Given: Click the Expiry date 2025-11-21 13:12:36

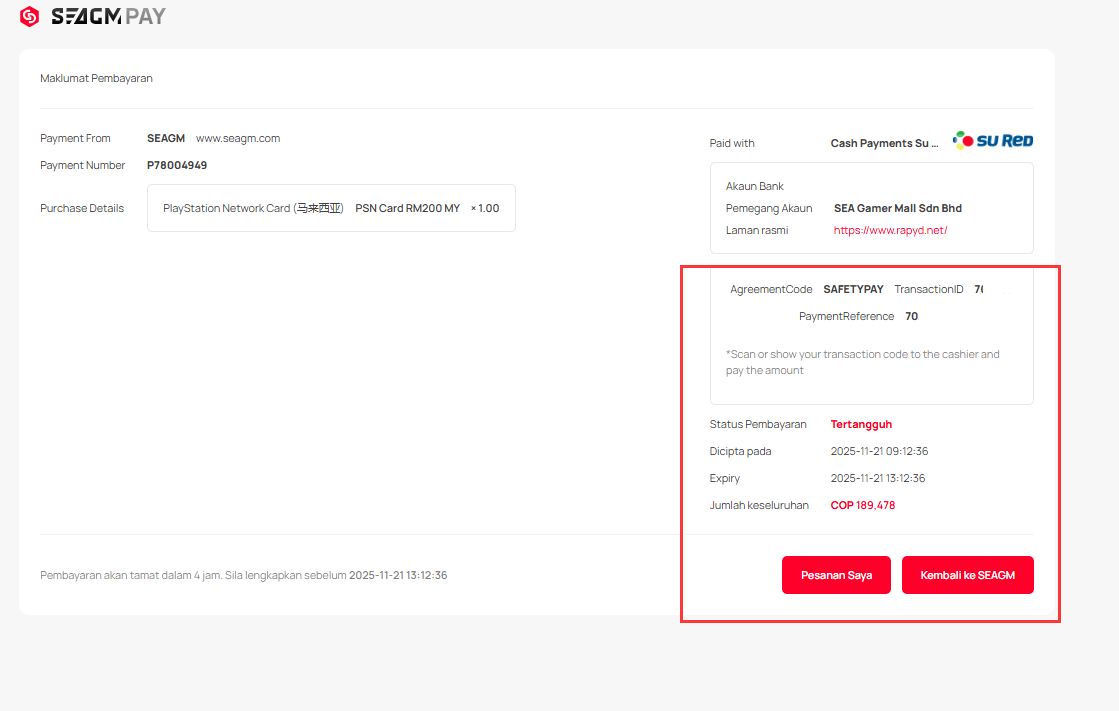Looking at the screenshot, I should tap(877, 478).
